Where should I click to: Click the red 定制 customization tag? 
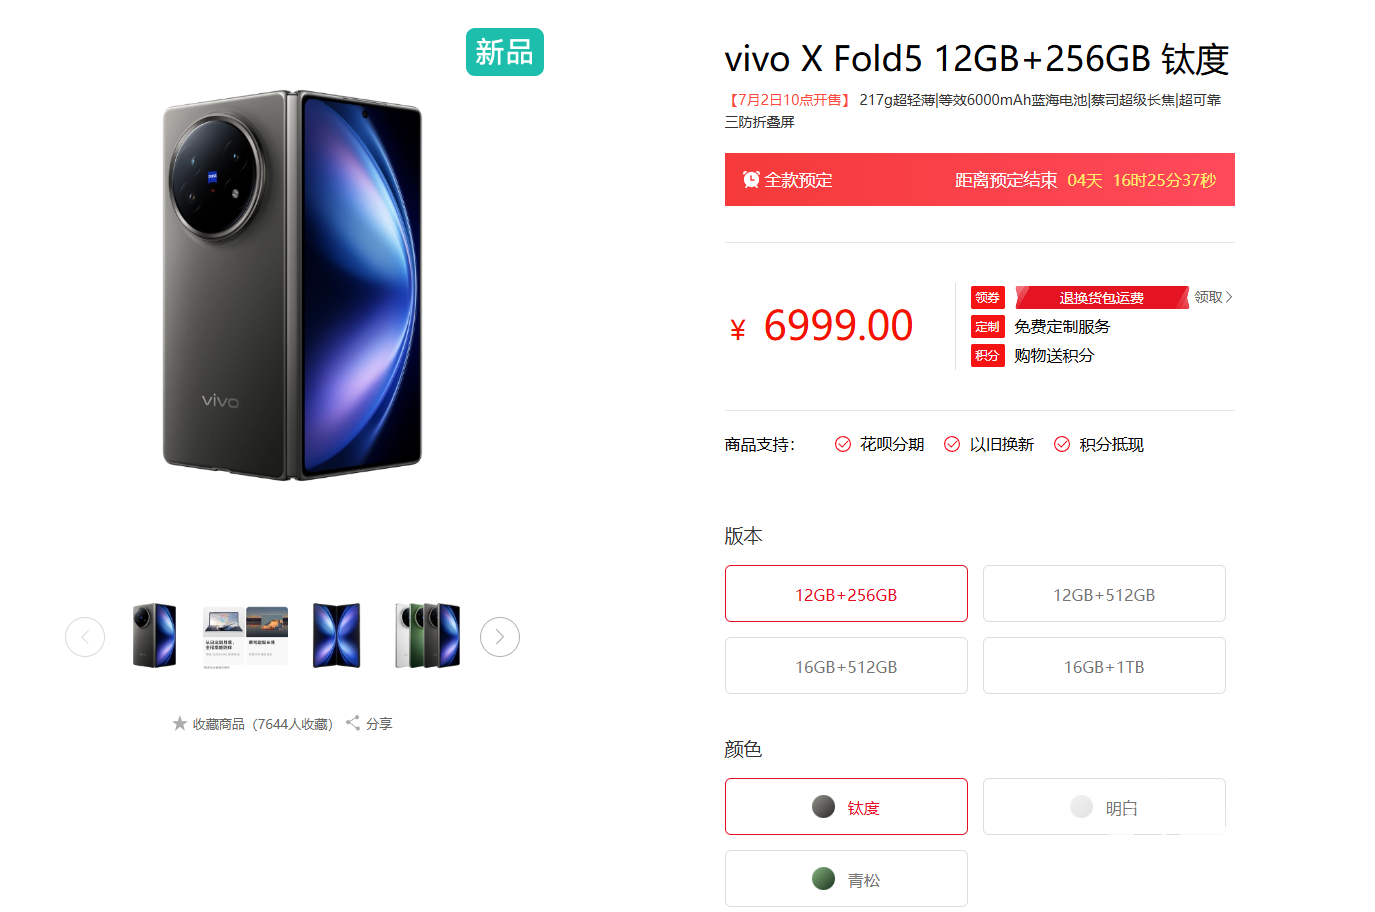point(987,327)
